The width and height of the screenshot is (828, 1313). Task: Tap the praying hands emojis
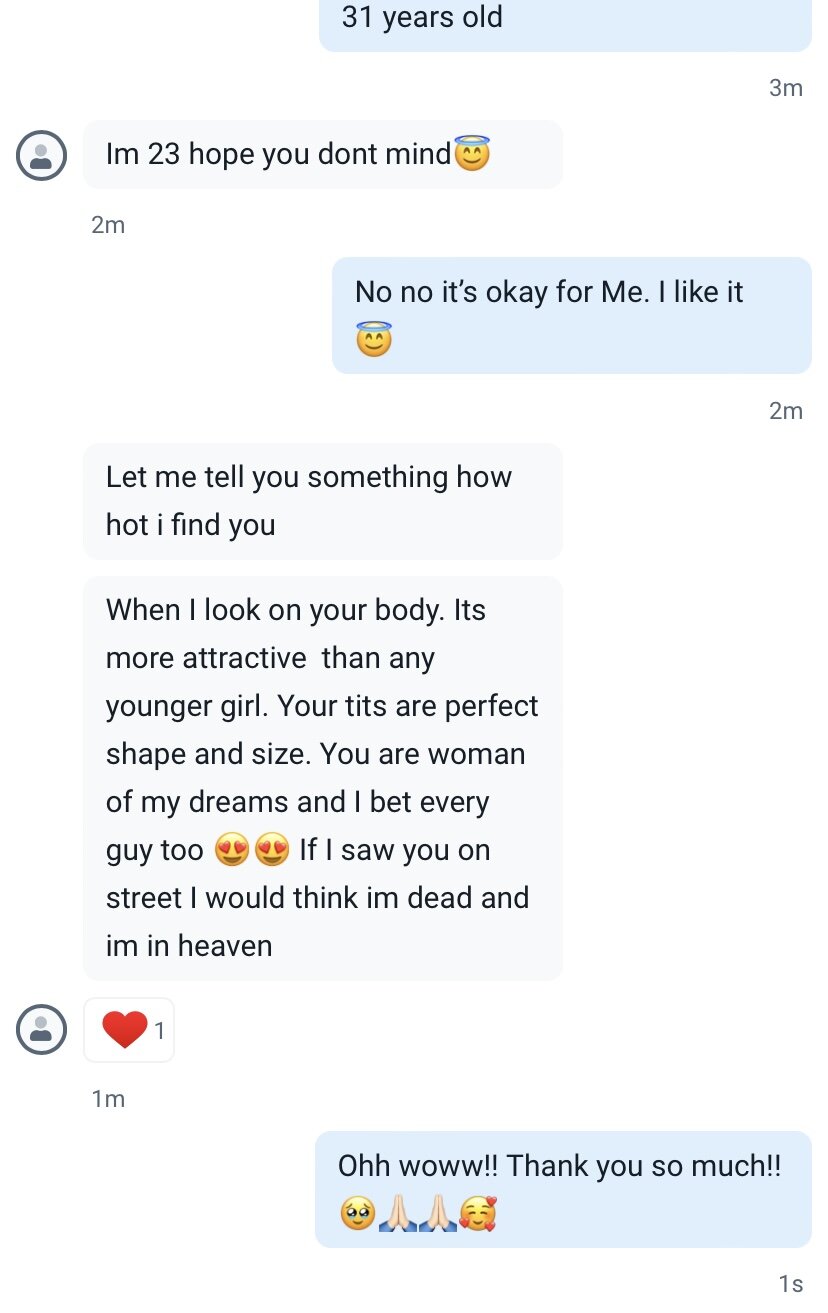[417, 1216]
